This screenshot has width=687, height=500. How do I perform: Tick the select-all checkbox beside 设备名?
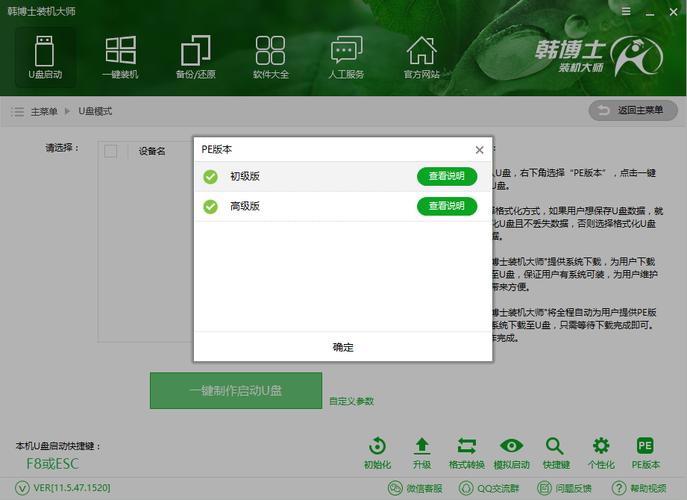click(x=110, y=151)
